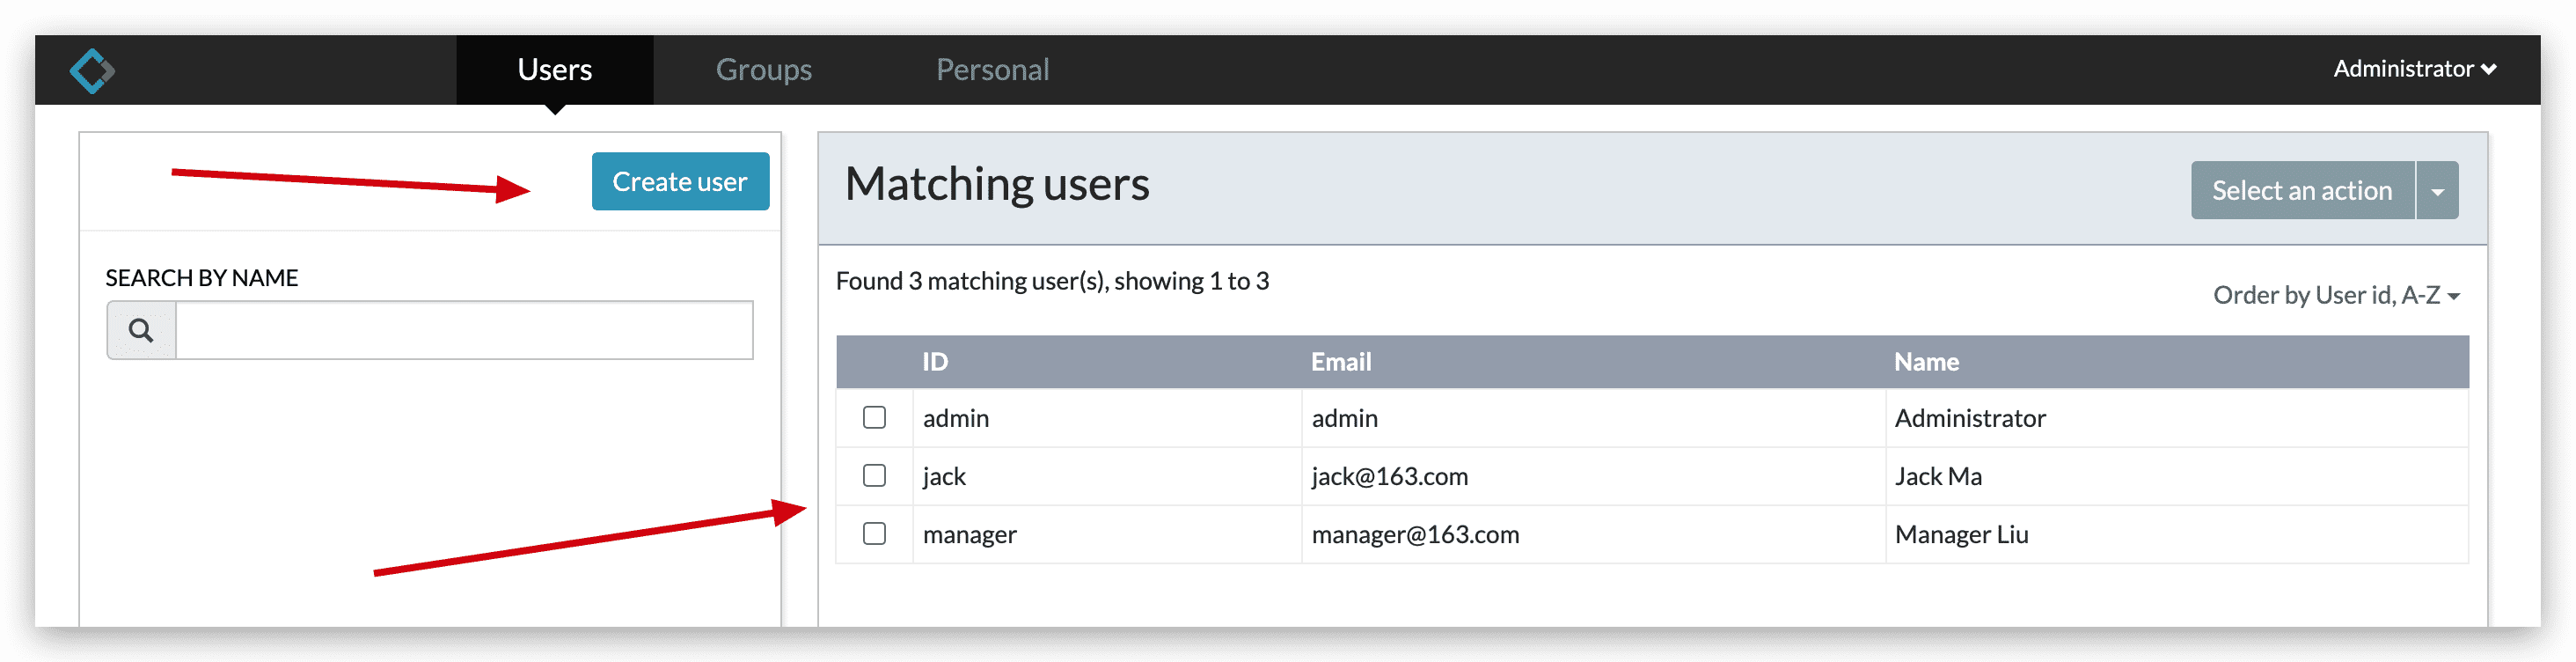Click the Matching users heading
Viewport: 2576px width, 662px height.
(x=997, y=184)
